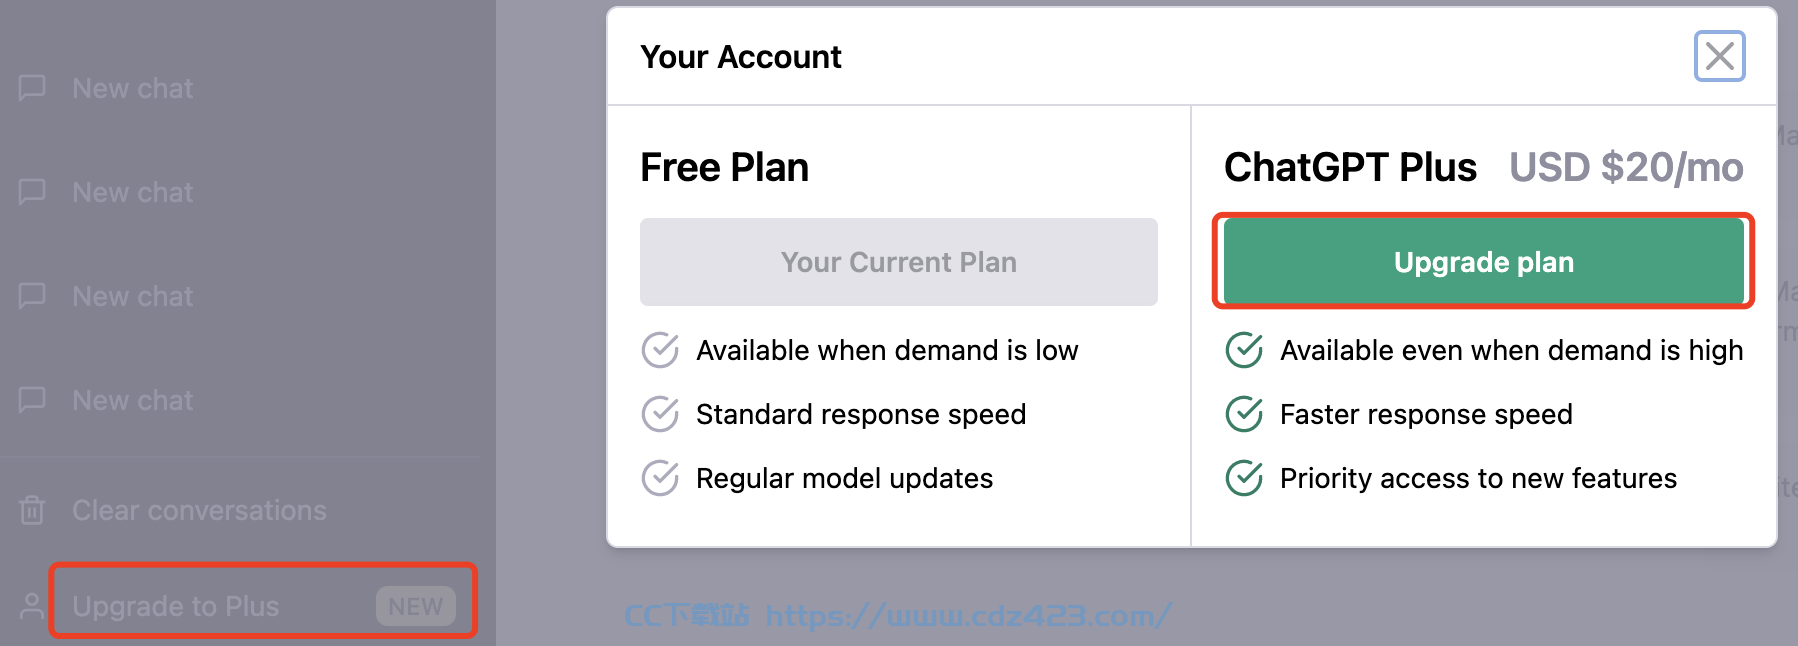Click checkmark icon beside Regular model updates
The image size is (1798, 646).
[x=660, y=478]
